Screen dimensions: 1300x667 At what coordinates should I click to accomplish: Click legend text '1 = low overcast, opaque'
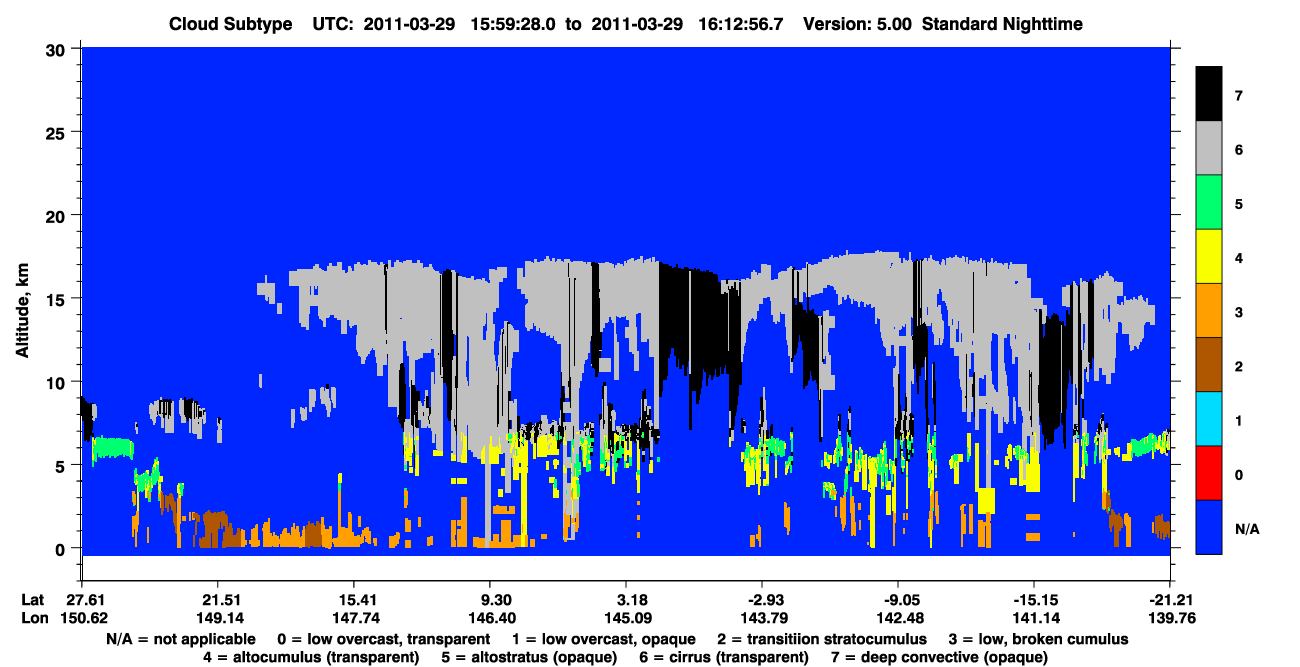602,638
